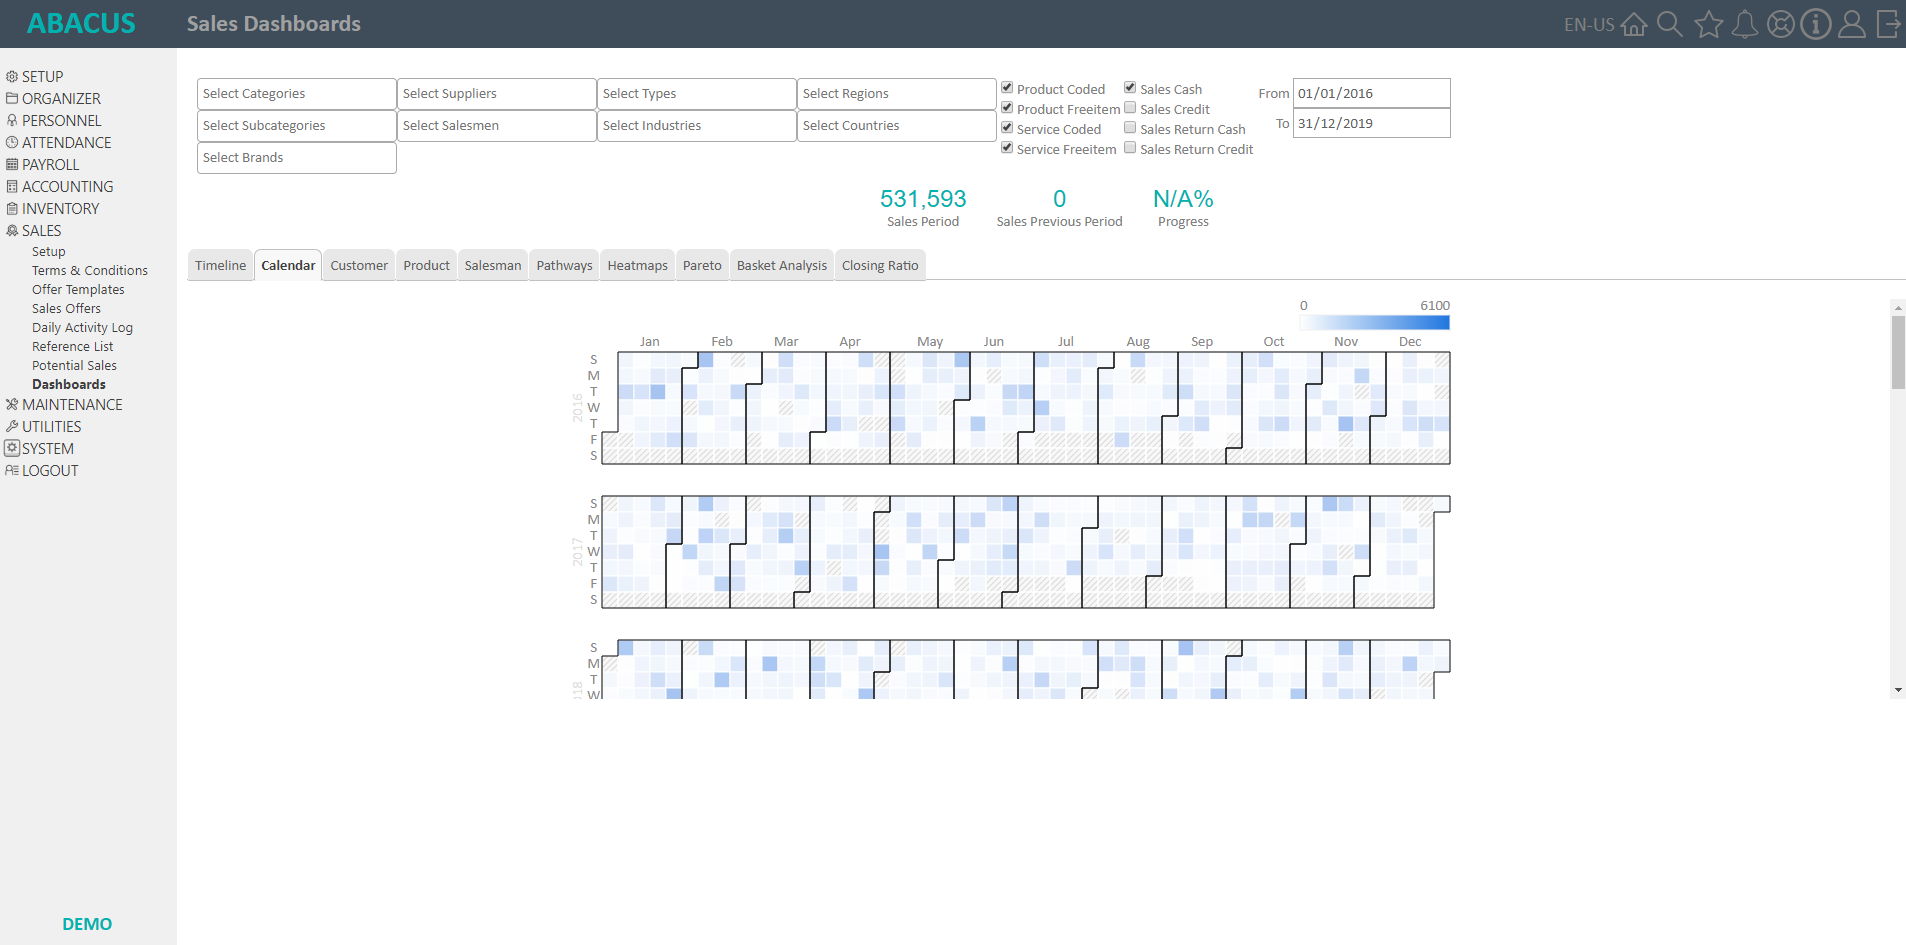
Task: Open the Closing Ratio tab
Action: [880, 265]
